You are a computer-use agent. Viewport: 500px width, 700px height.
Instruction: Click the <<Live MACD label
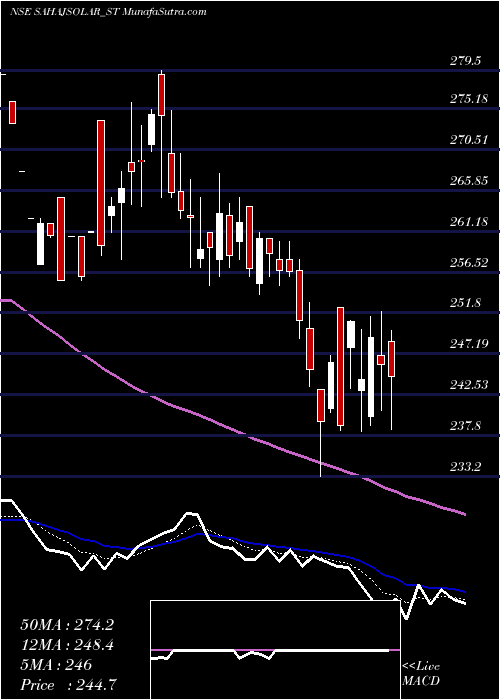[421, 674]
